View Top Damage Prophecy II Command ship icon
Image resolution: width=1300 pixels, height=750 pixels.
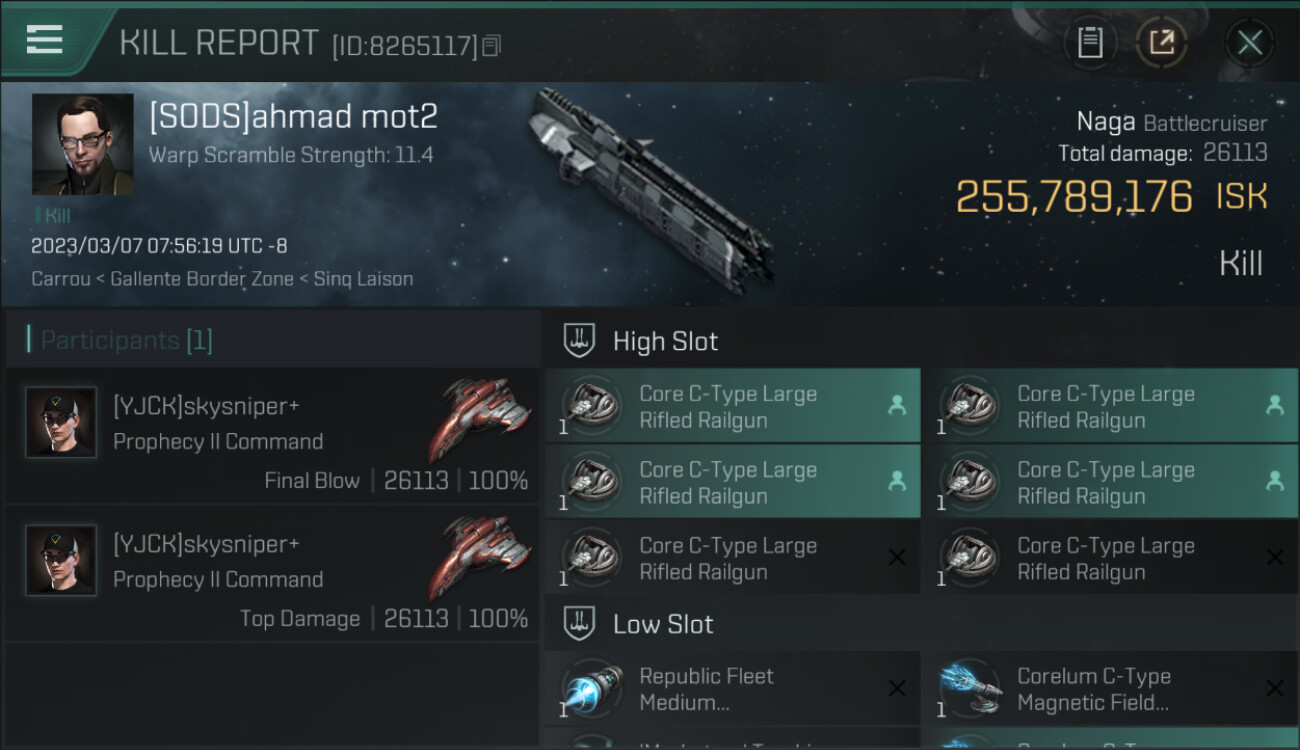480,558
